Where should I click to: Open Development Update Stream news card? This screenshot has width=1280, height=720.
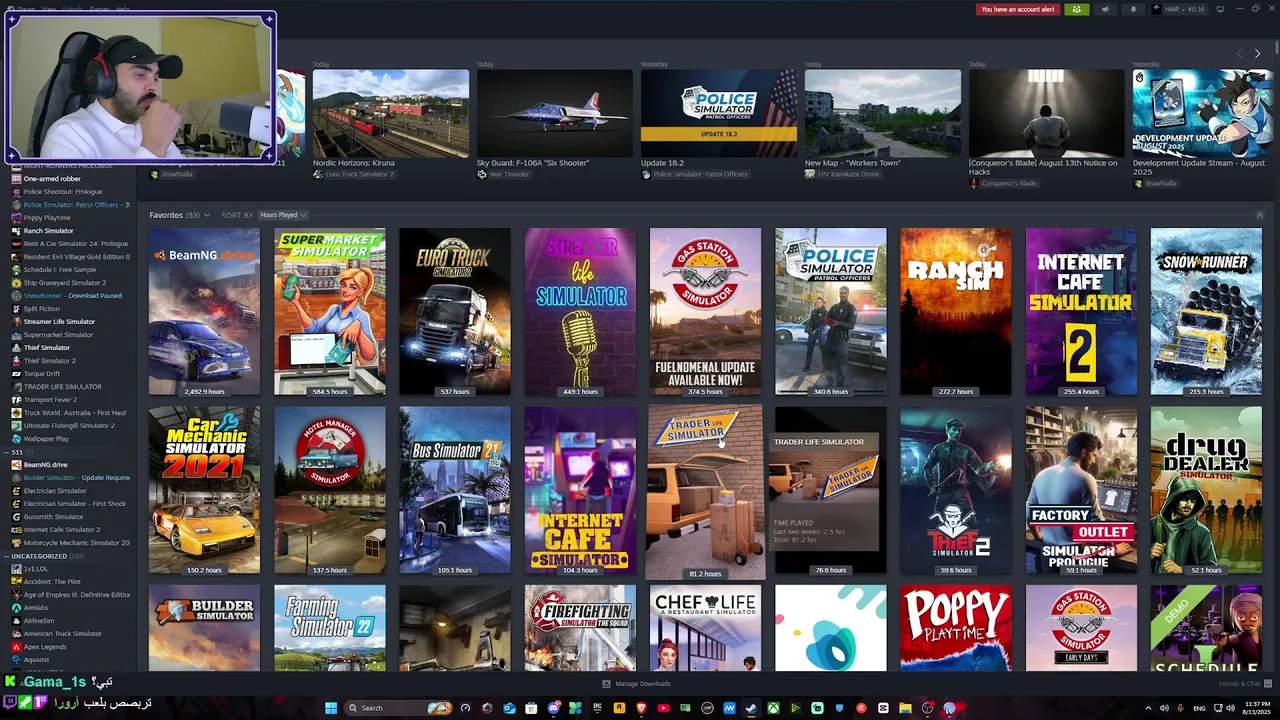(1203, 113)
